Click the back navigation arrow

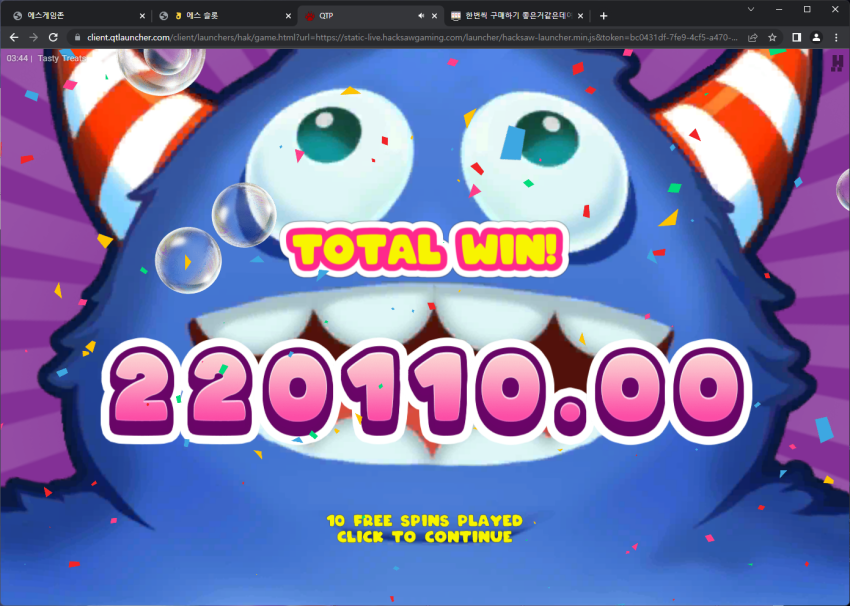(x=14, y=37)
